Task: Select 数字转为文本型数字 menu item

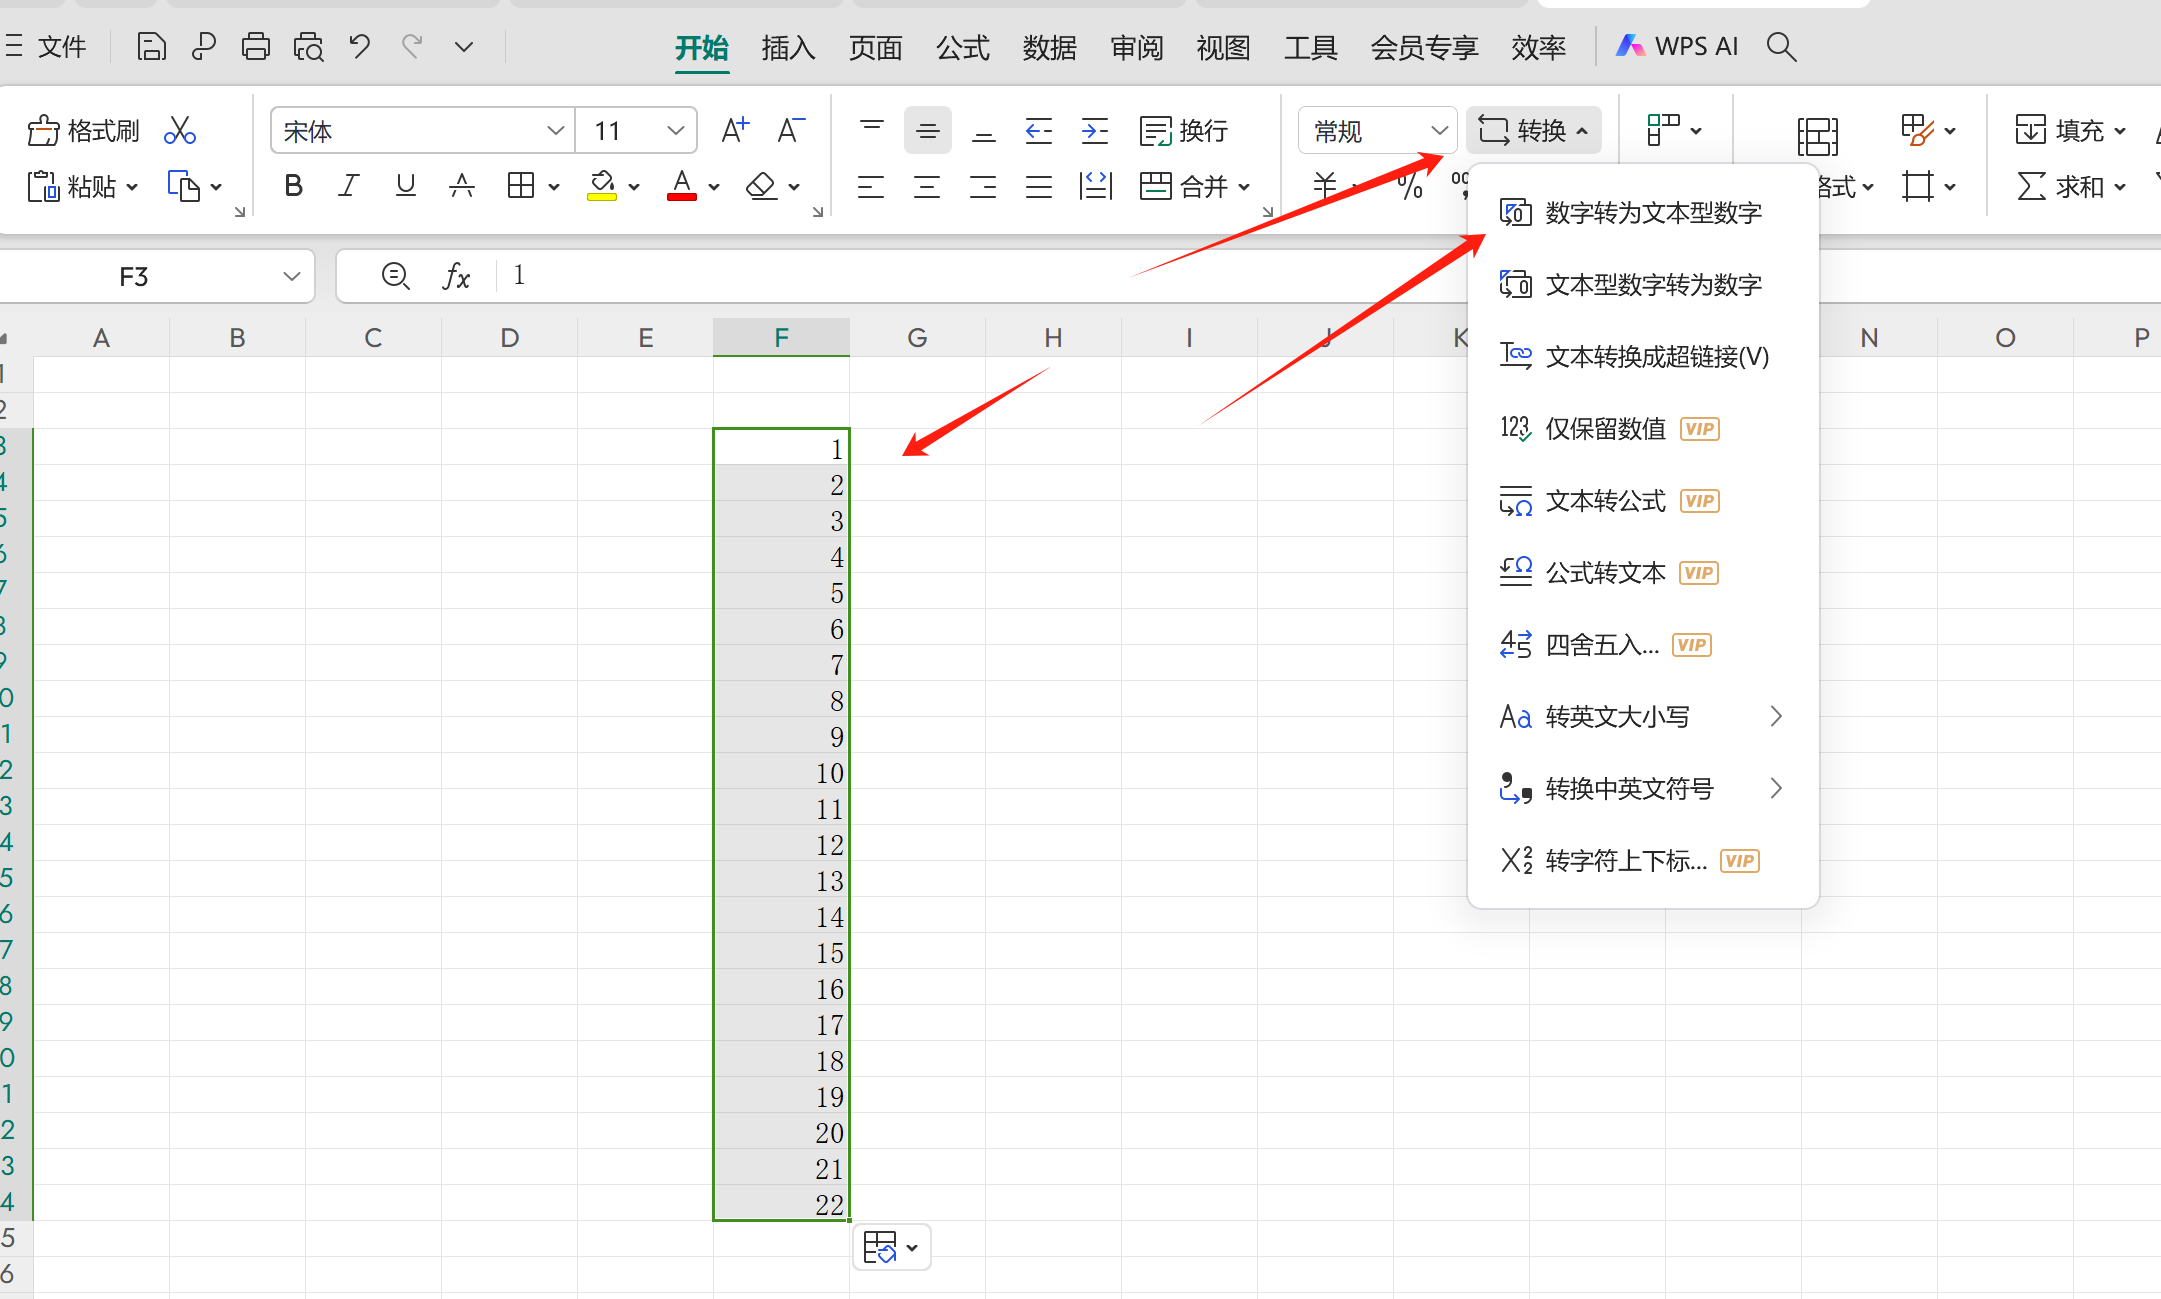Action: pos(1643,213)
